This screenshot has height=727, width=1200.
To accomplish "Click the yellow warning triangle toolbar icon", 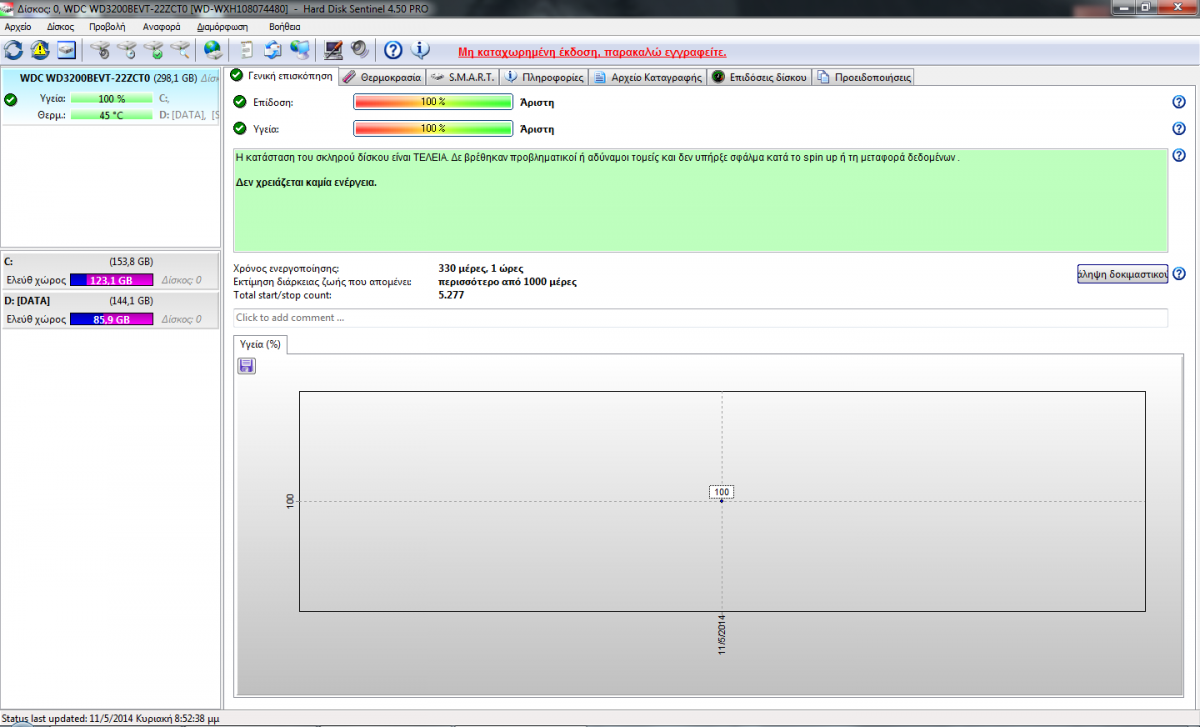I will coord(40,49).
